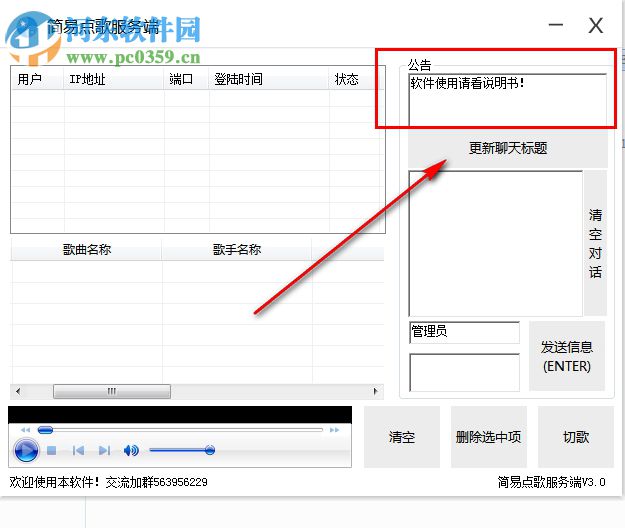Click the 登陆时间 column header
The height and width of the screenshot is (528, 625).
269,79
